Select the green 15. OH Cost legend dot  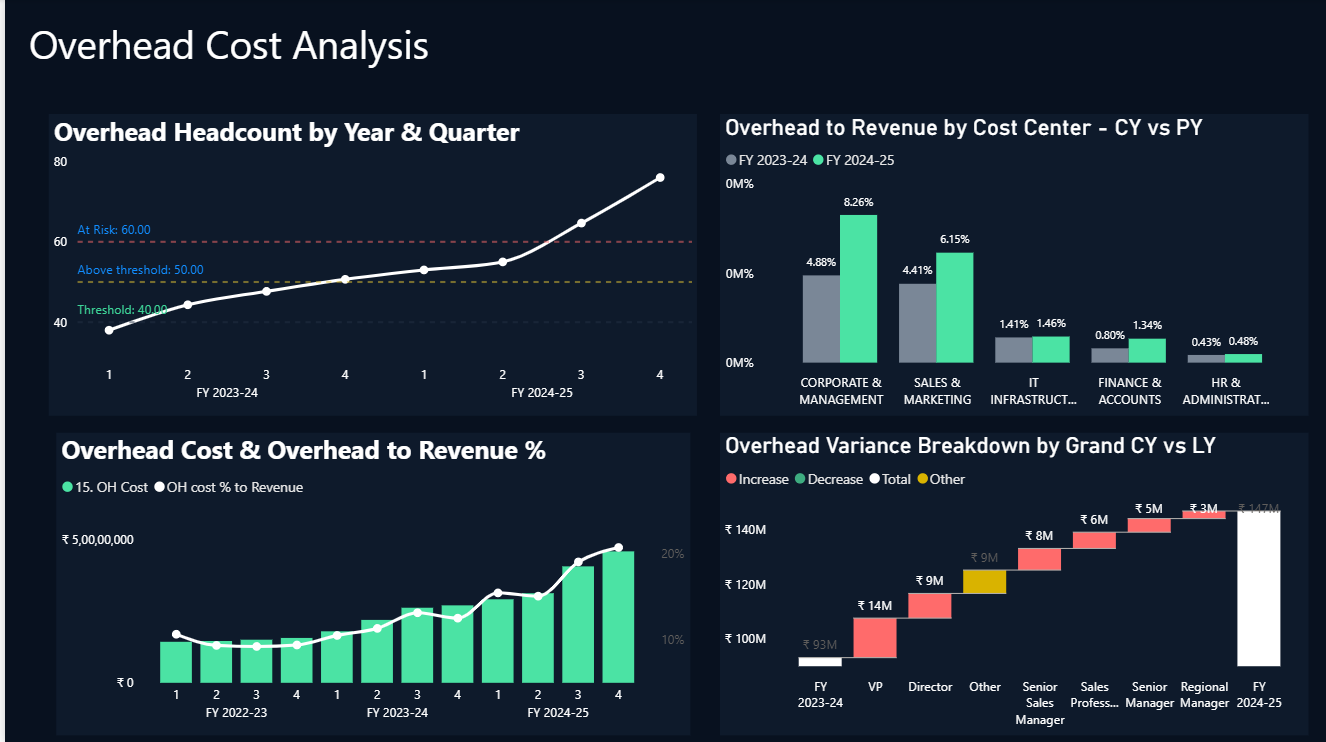(67, 487)
